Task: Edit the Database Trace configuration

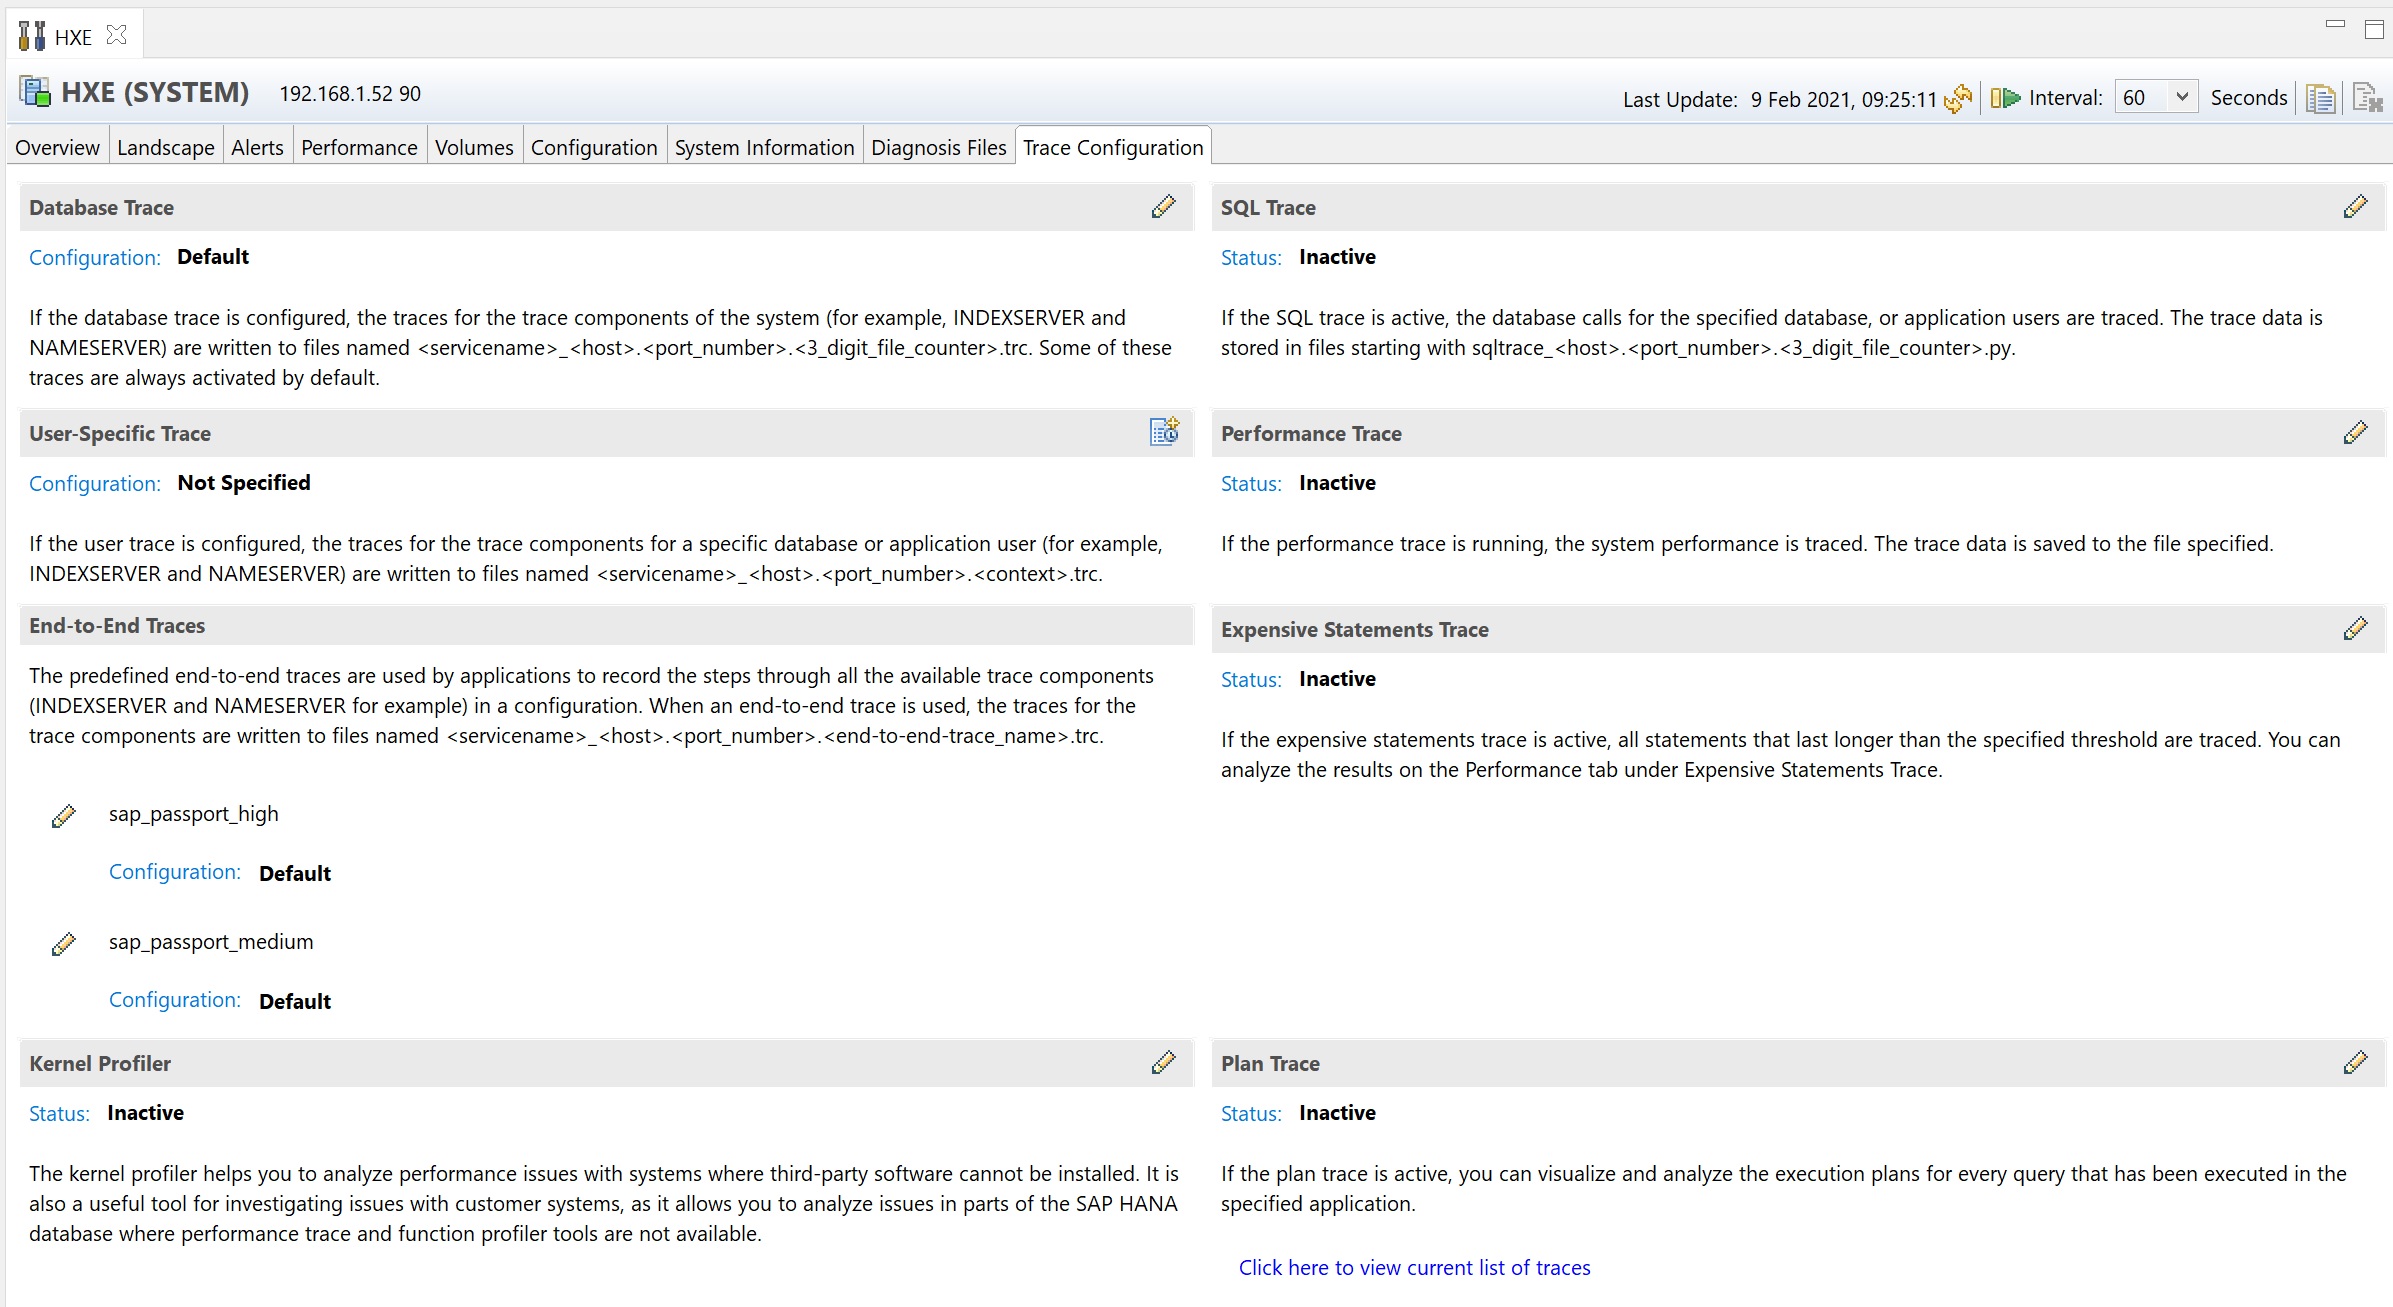Action: point(1163,207)
